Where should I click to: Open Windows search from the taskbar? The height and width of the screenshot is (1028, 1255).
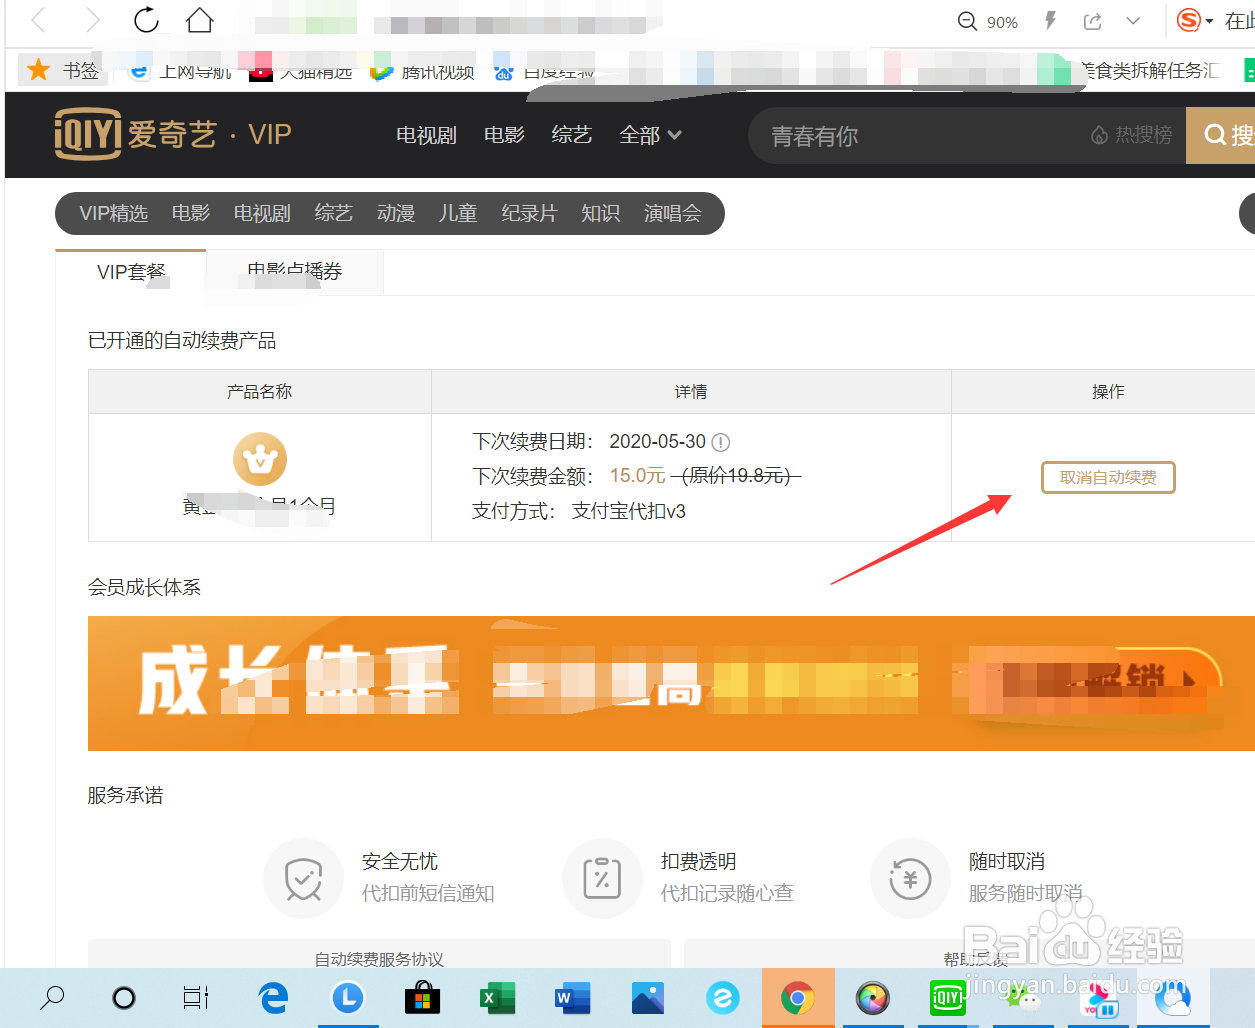click(51, 997)
